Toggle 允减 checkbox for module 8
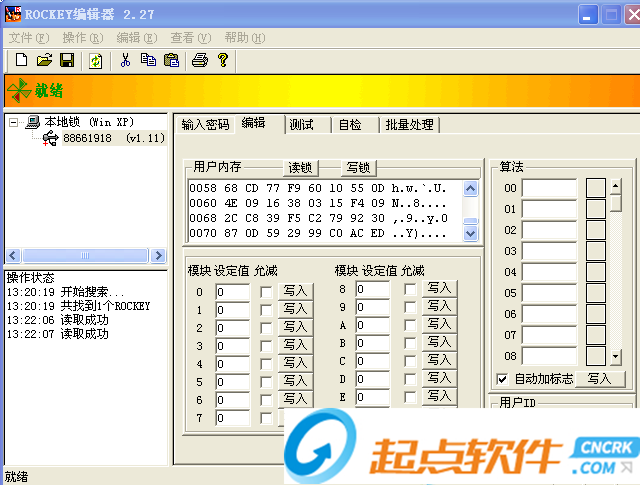640x485 pixels. click(410, 289)
